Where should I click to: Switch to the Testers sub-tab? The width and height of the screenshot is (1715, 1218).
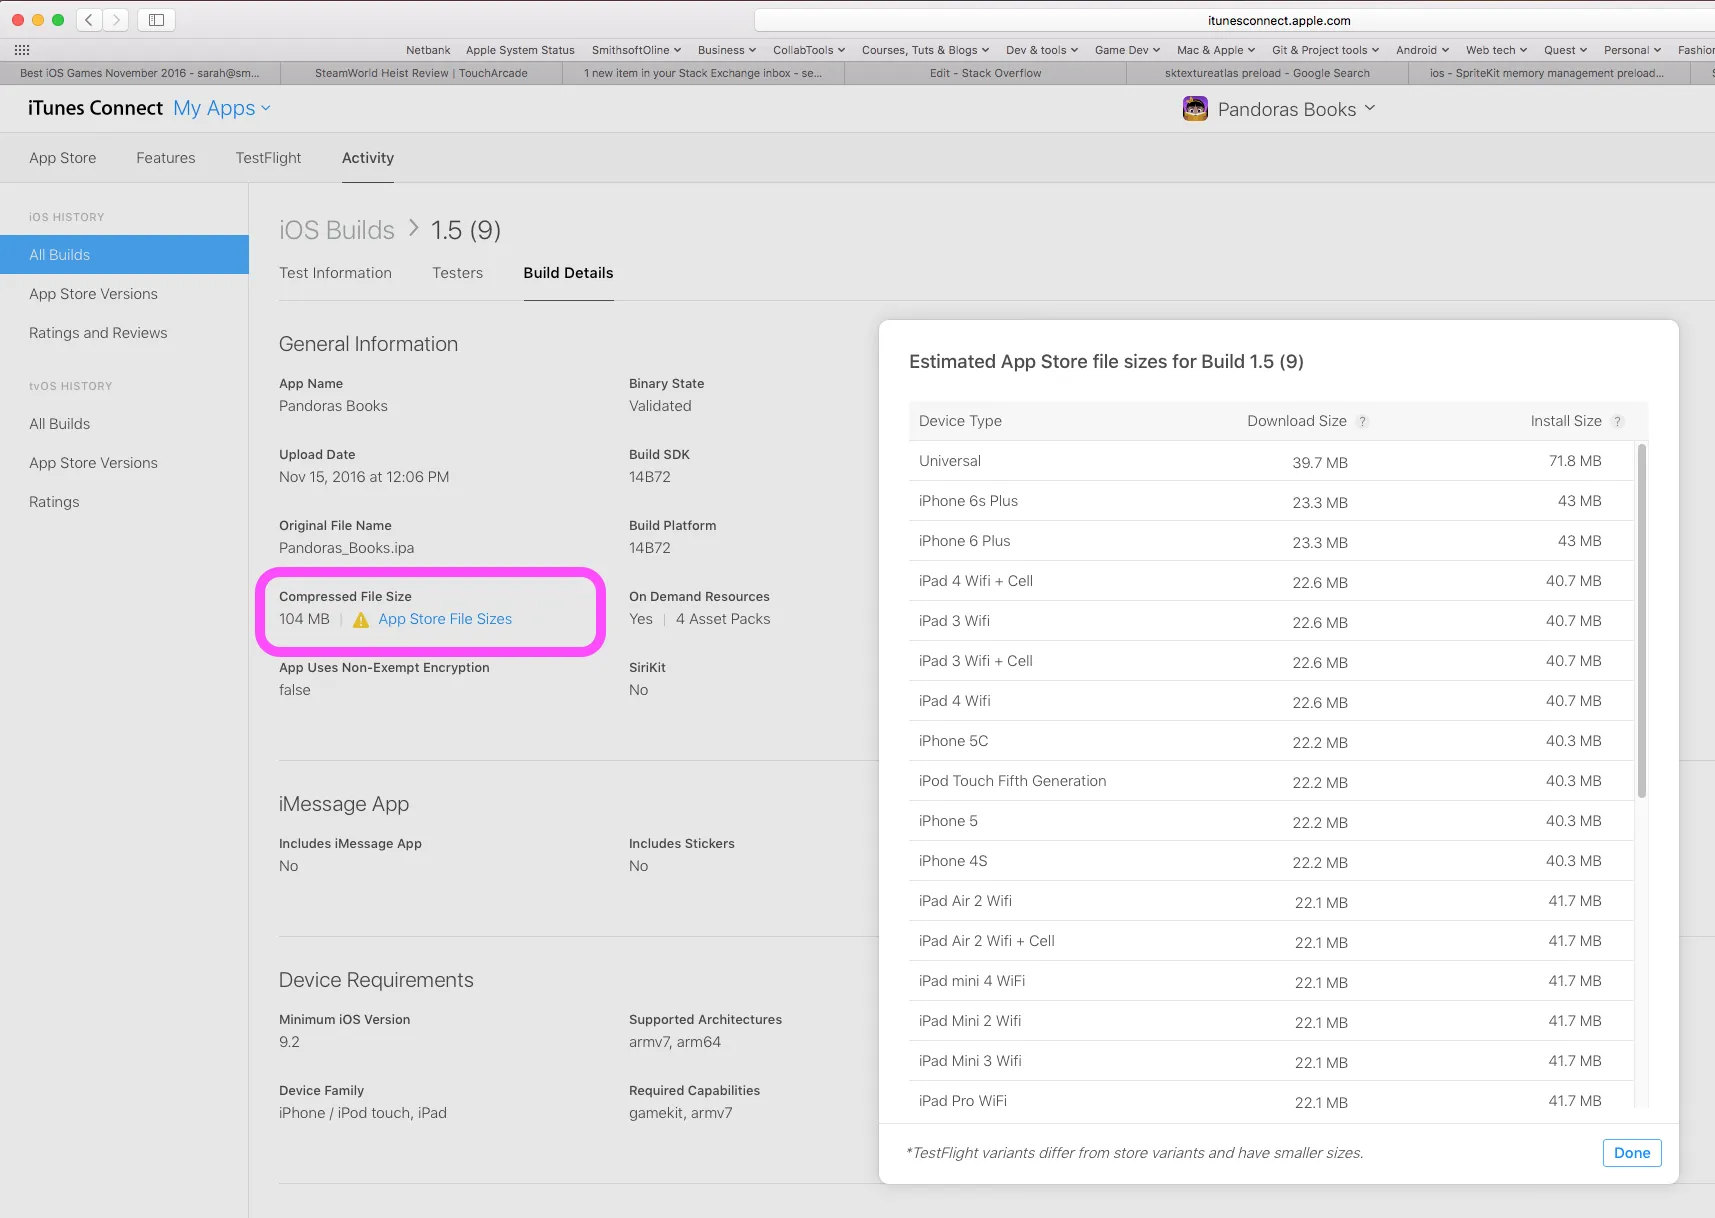457,273
